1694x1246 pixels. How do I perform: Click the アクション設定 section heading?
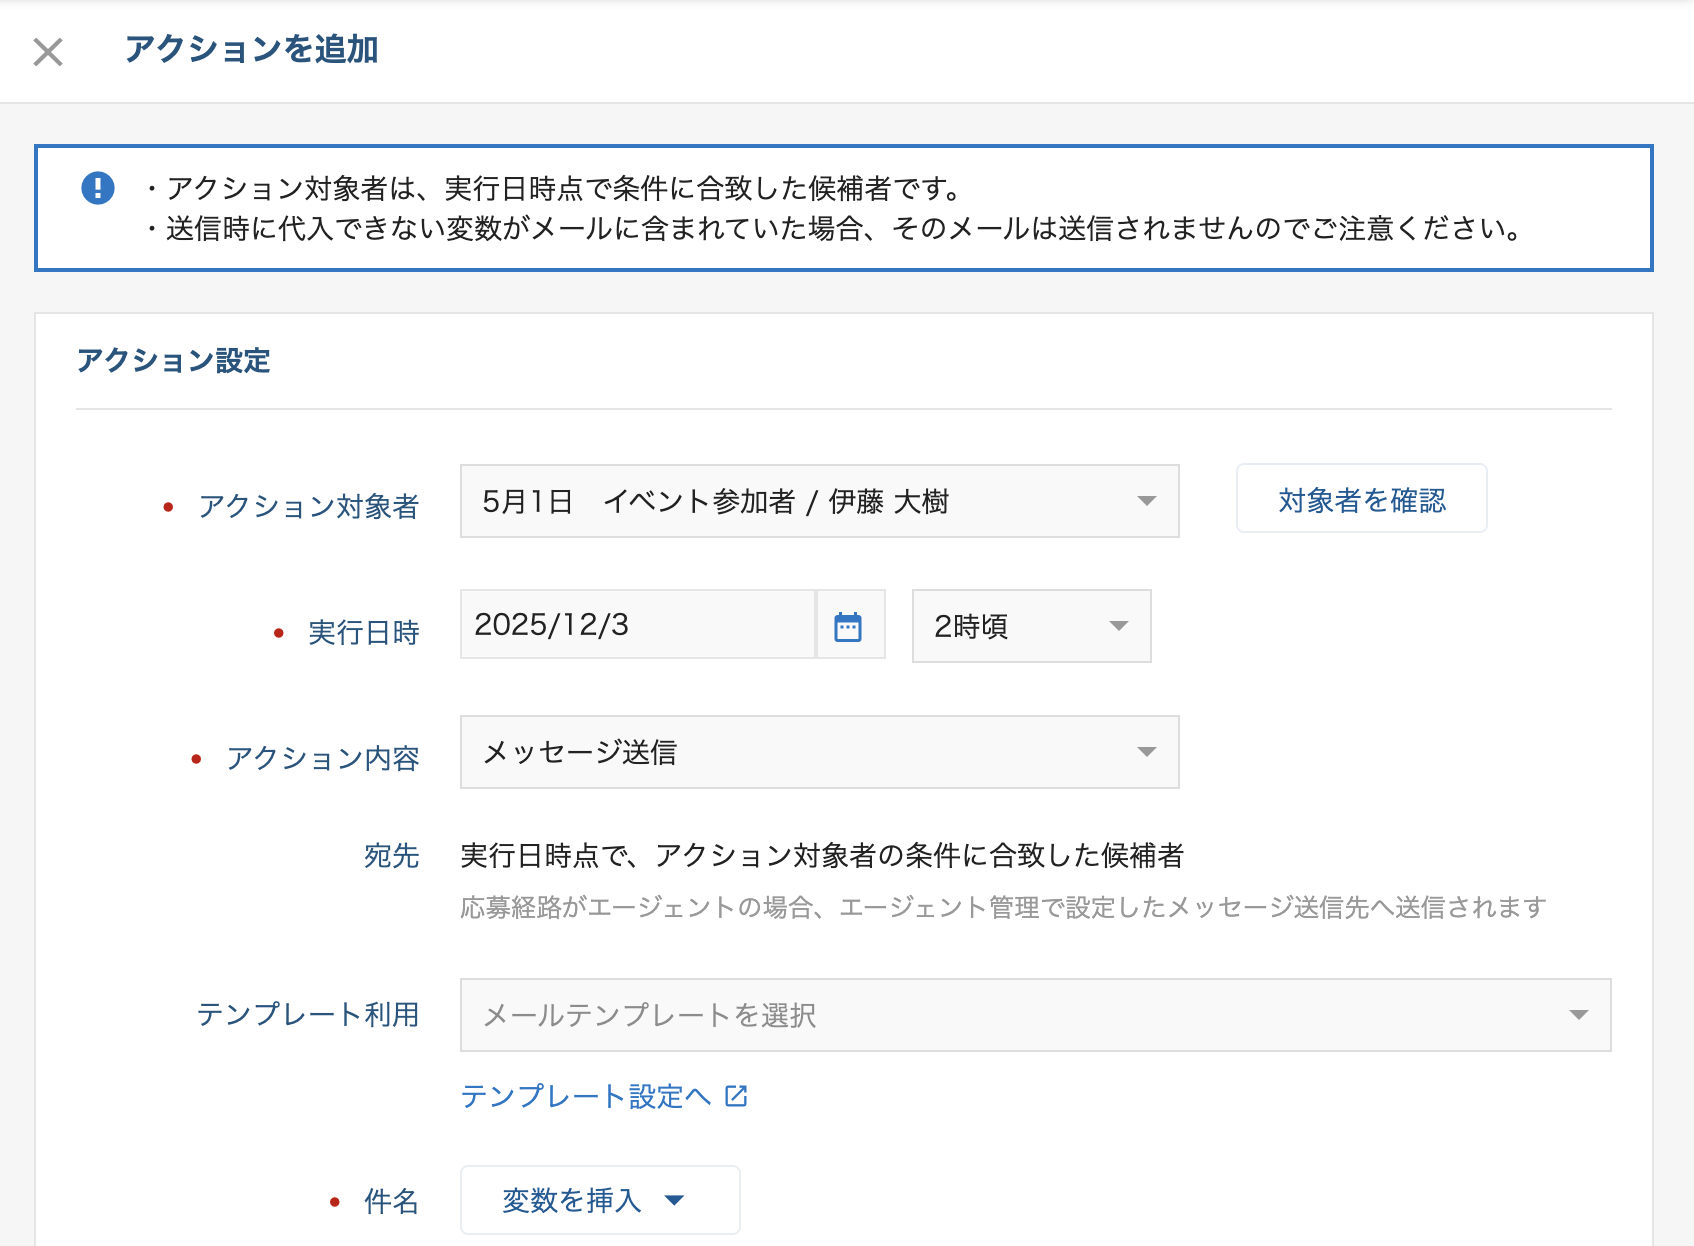tap(173, 360)
